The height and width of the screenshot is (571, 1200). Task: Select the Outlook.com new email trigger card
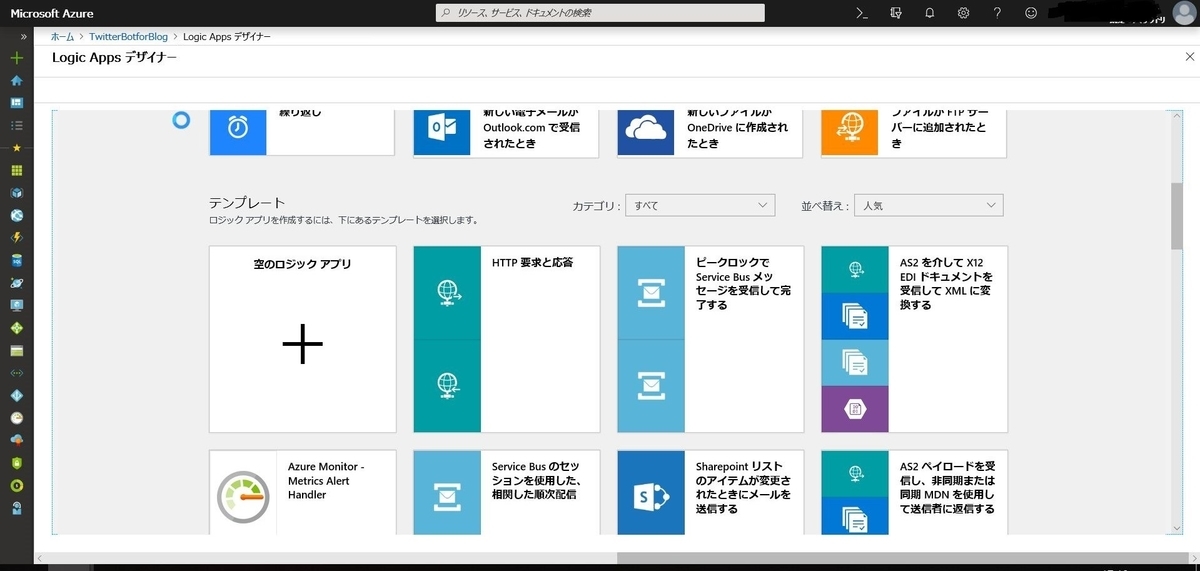tap(506, 133)
